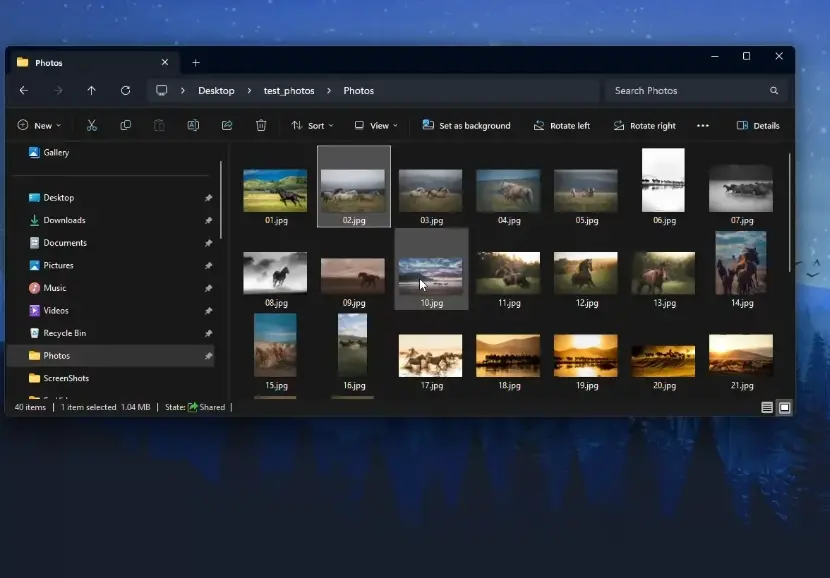This screenshot has height=578, width=830.
Task: Switch to the Photos tab
Action: coord(48,62)
